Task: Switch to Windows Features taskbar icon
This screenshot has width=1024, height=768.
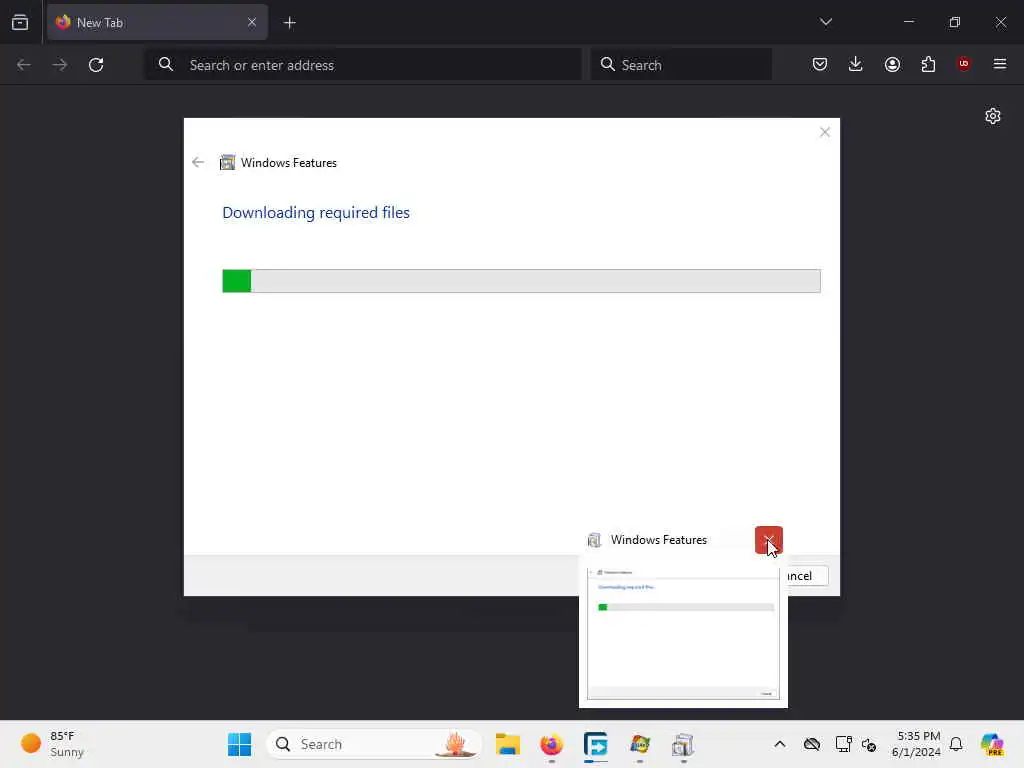Action: (x=683, y=744)
